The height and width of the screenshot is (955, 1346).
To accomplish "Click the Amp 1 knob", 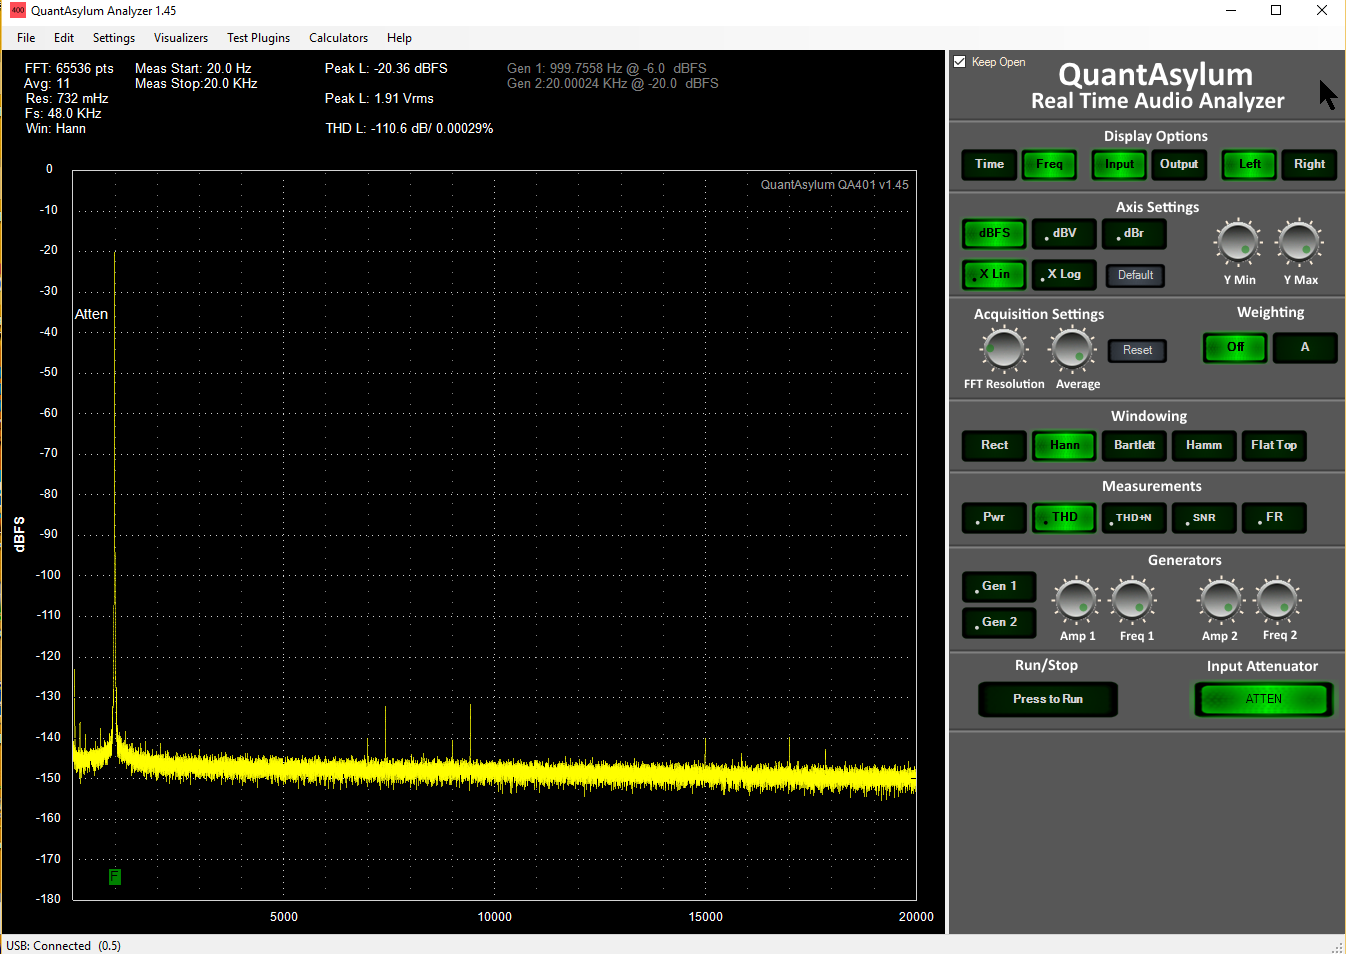I will point(1076,599).
